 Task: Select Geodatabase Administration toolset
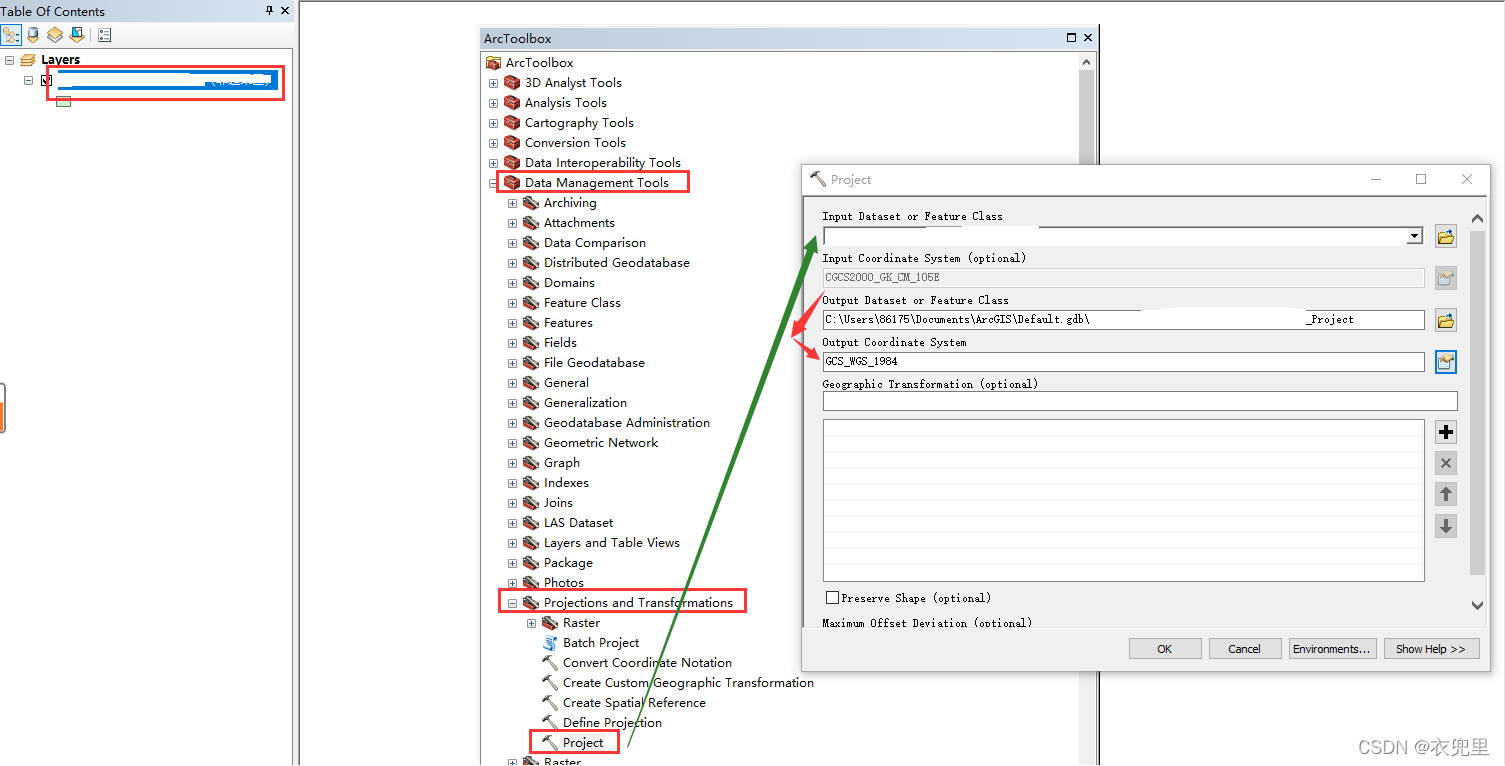point(627,423)
